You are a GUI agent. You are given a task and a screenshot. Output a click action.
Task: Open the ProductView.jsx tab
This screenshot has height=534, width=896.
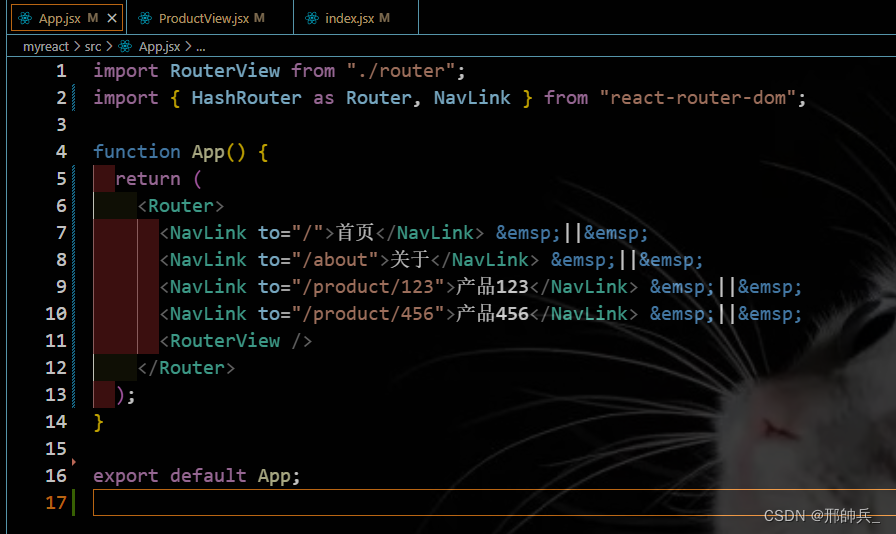pyautogui.click(x=209, y=18)
